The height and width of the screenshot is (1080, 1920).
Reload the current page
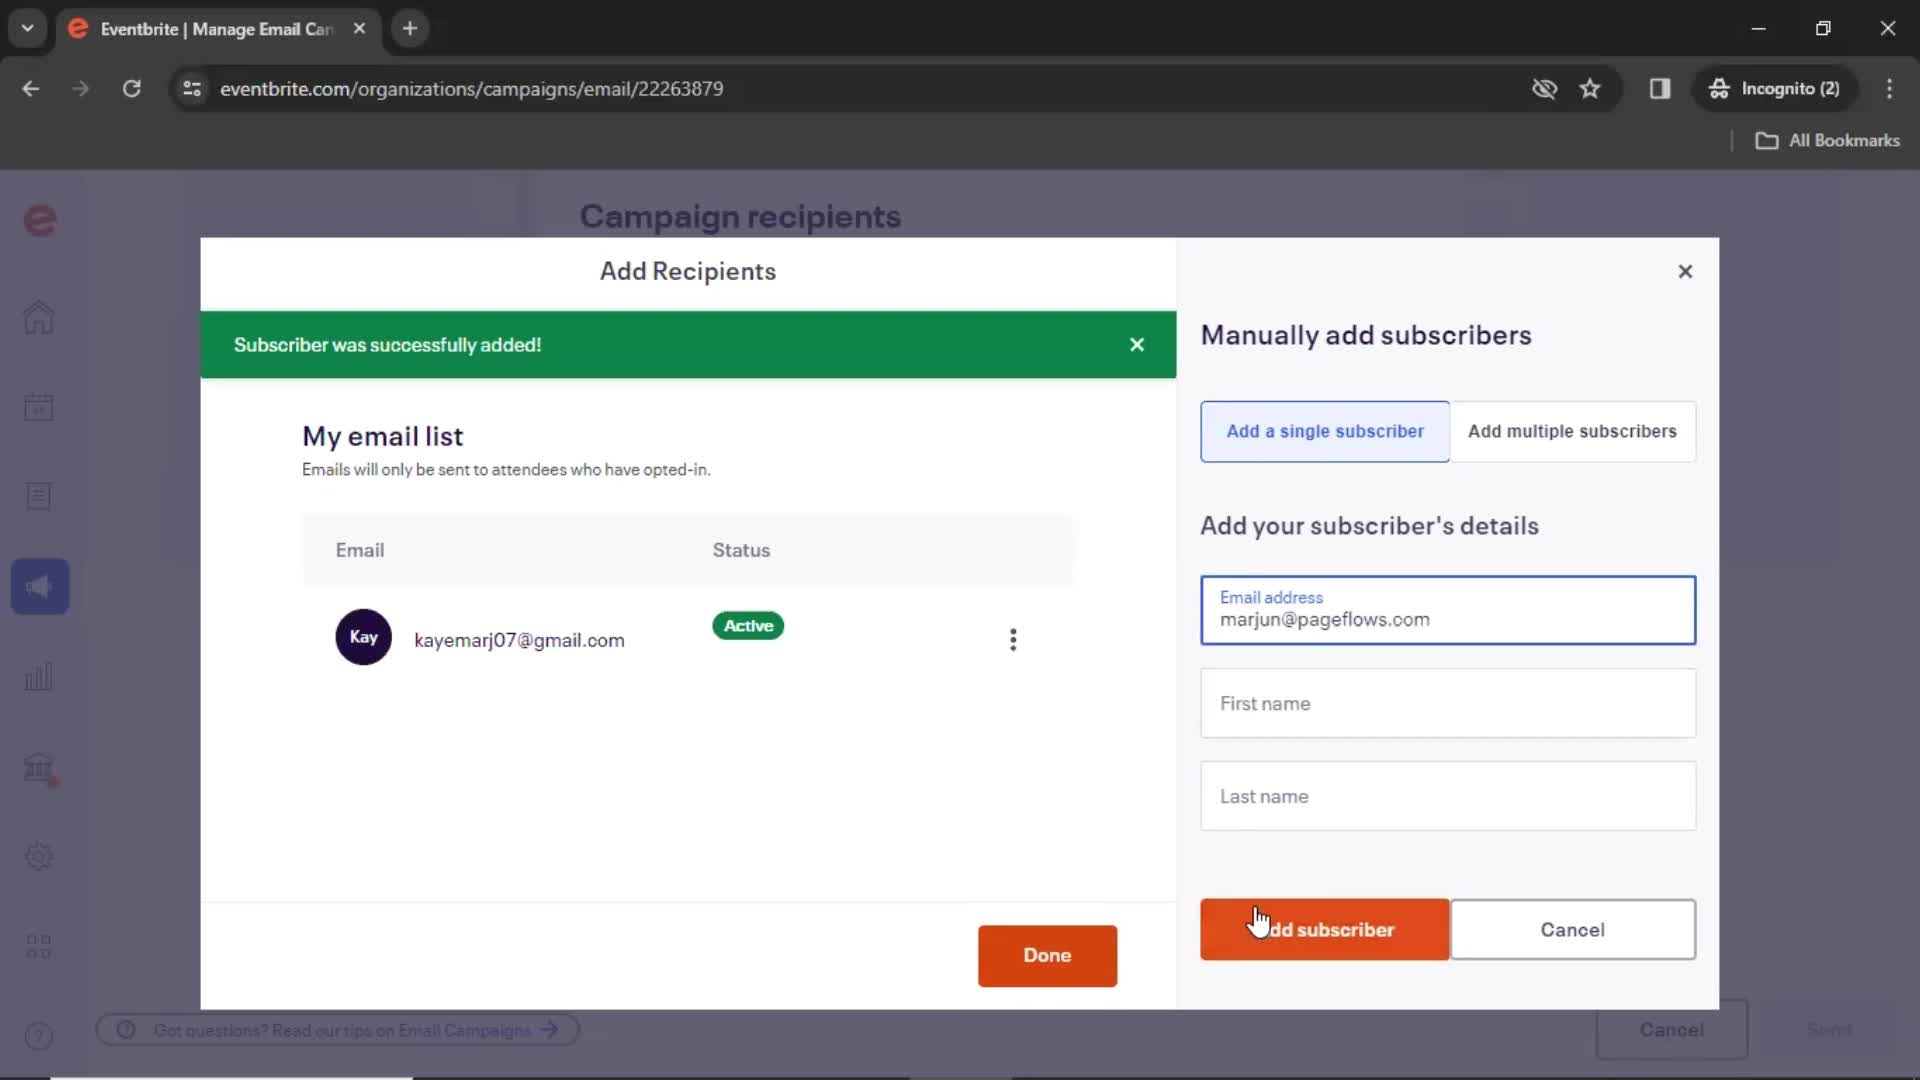coord(132,89)
